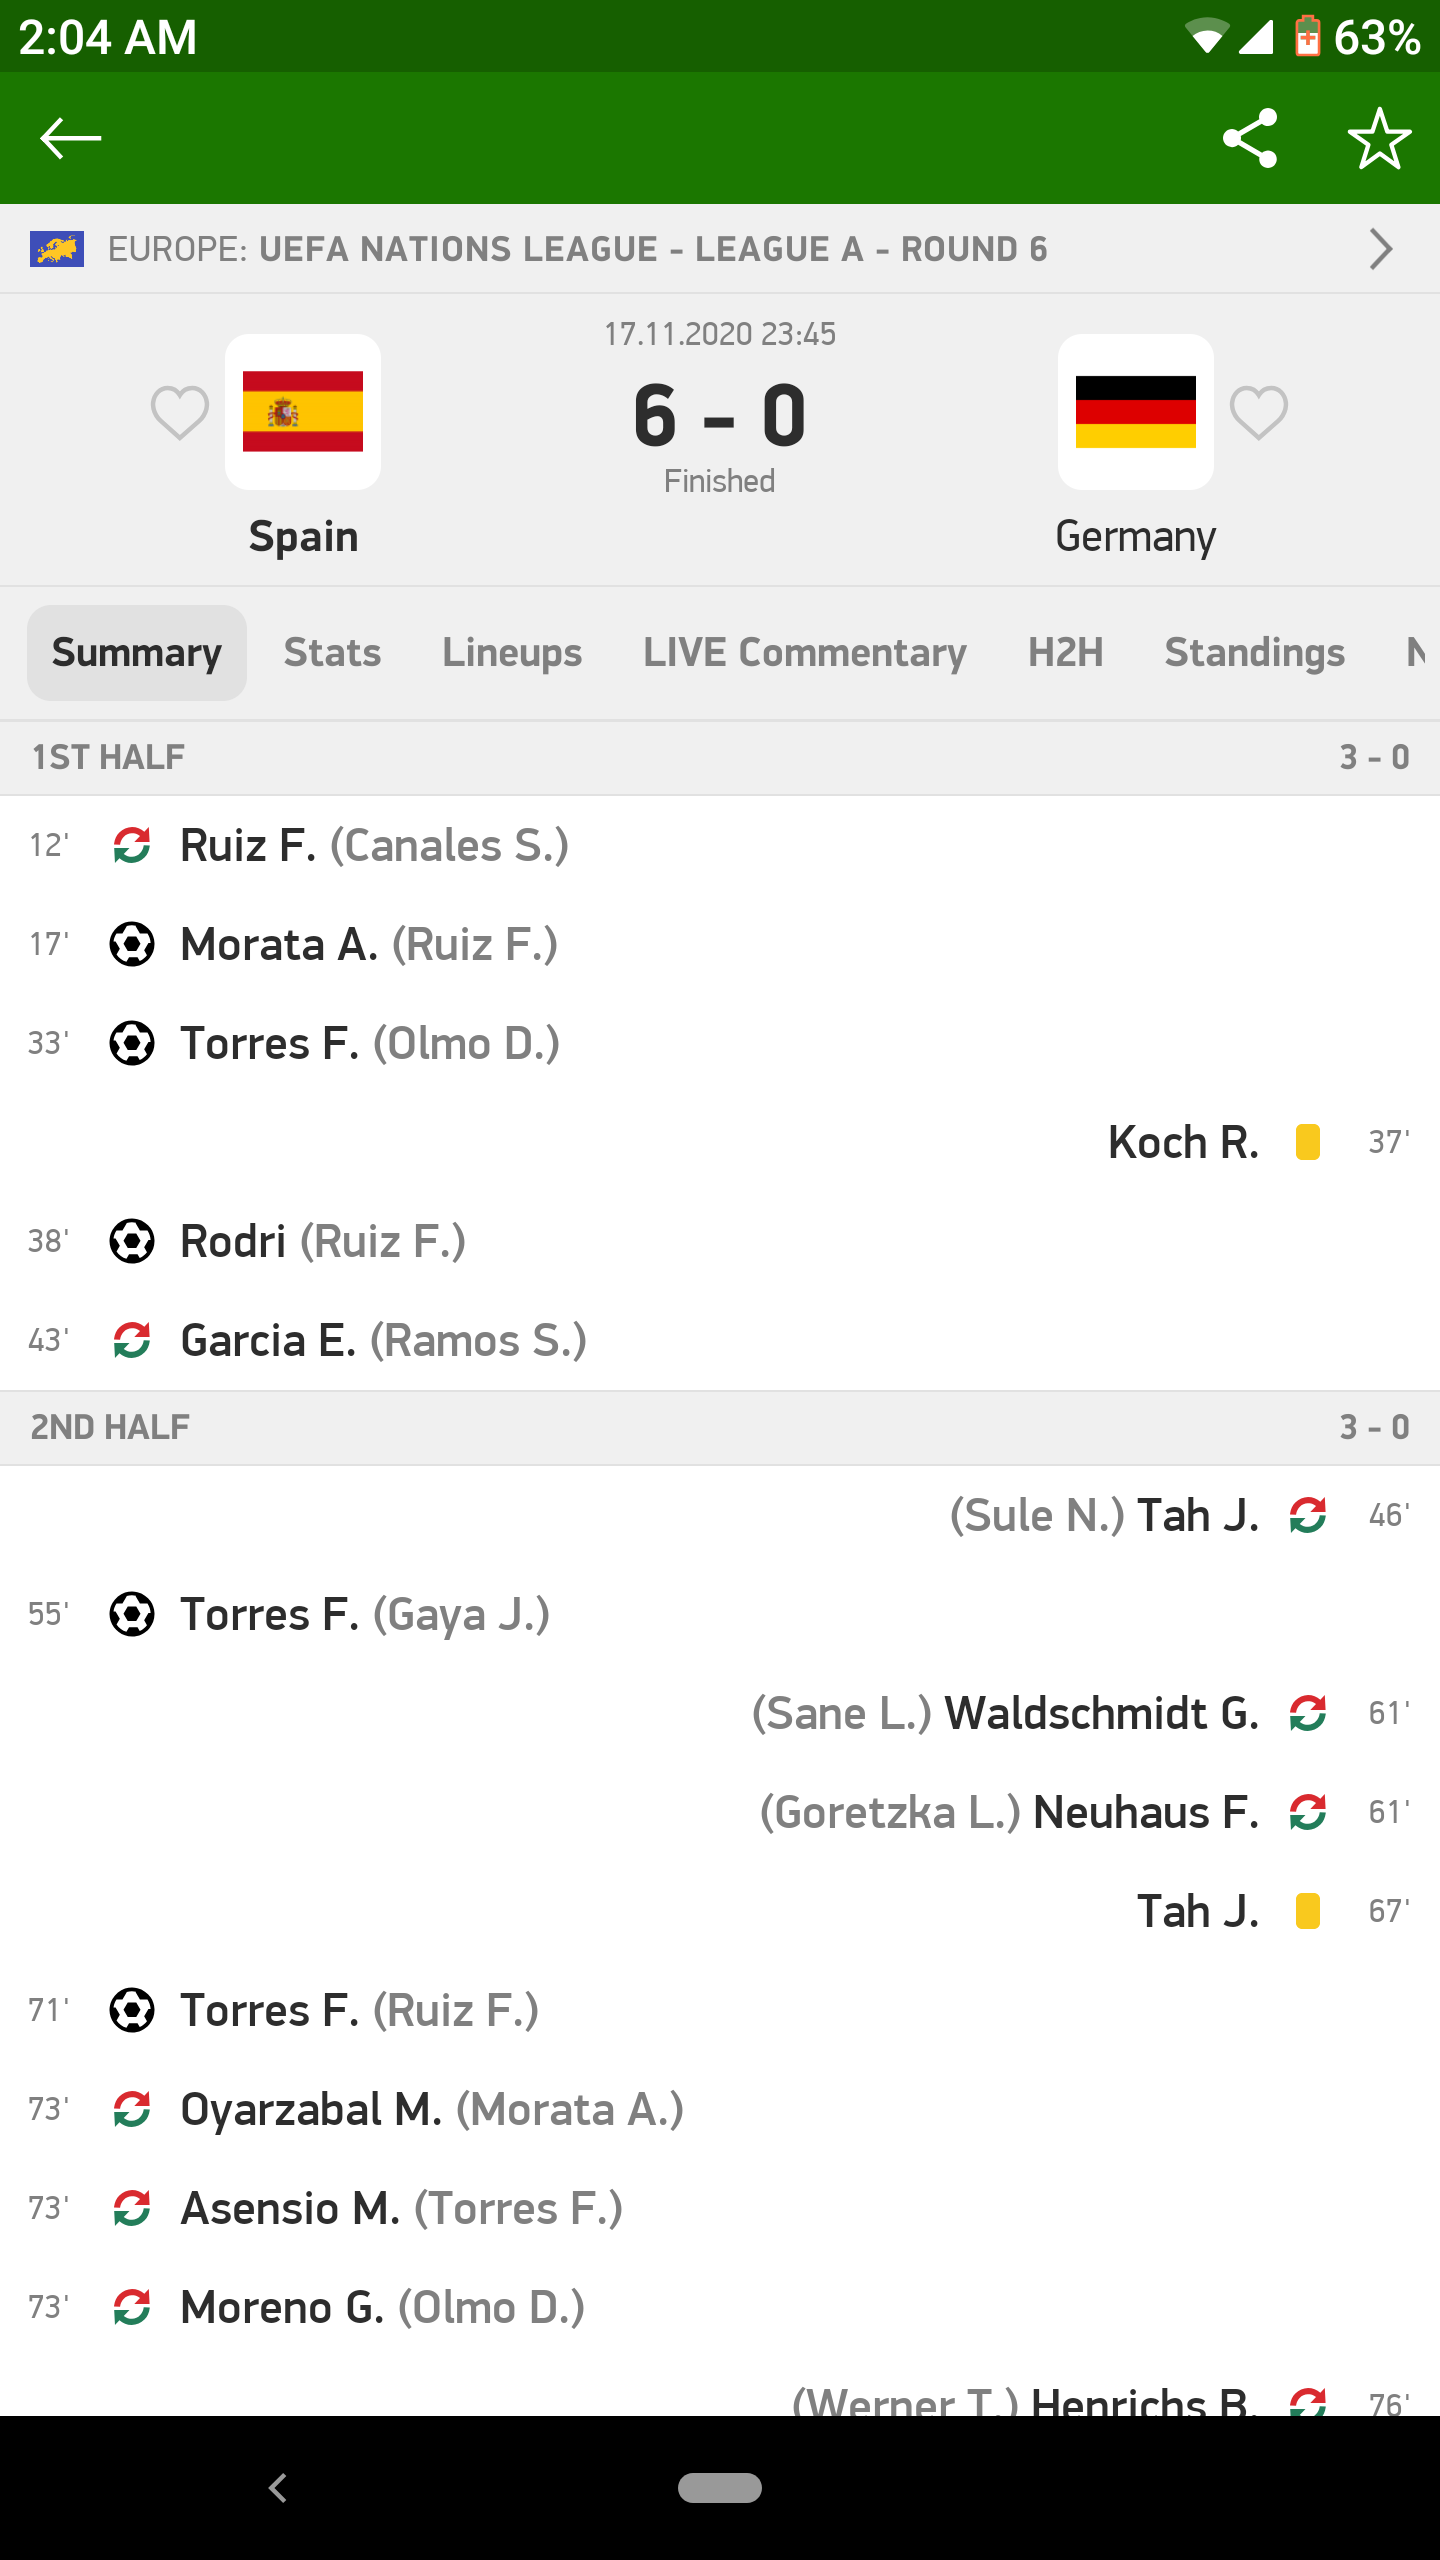Add match to favorites with star icon
The width and height of the screenshot is (1440, 2560).
pos(1379,138)
